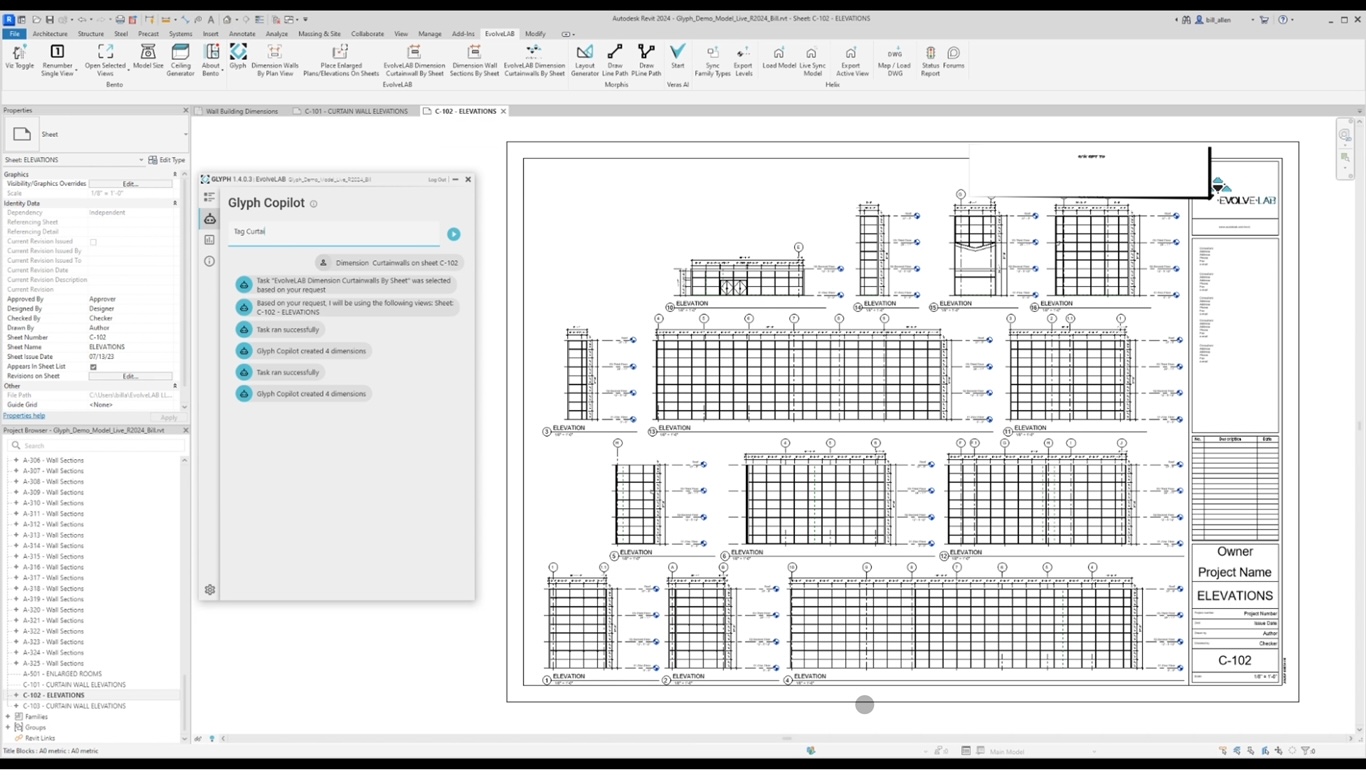This screenshot has height=776, width=1366.
Task: Collapse the Other properties section
Action: coord(175,386)
